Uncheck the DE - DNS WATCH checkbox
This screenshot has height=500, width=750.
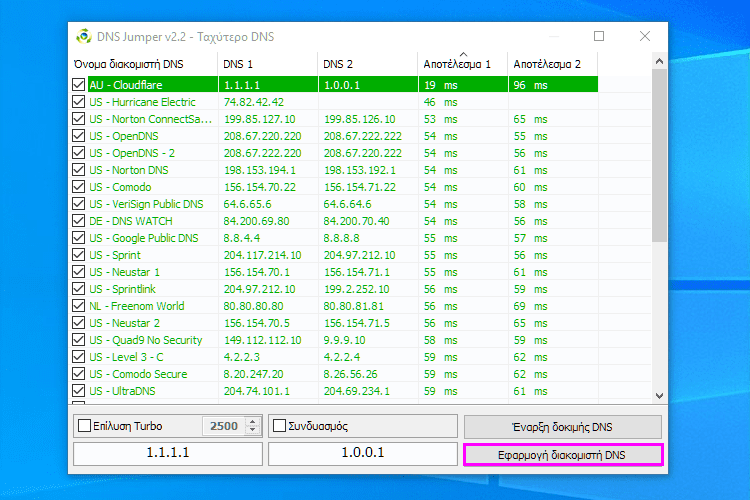point(78,221)
